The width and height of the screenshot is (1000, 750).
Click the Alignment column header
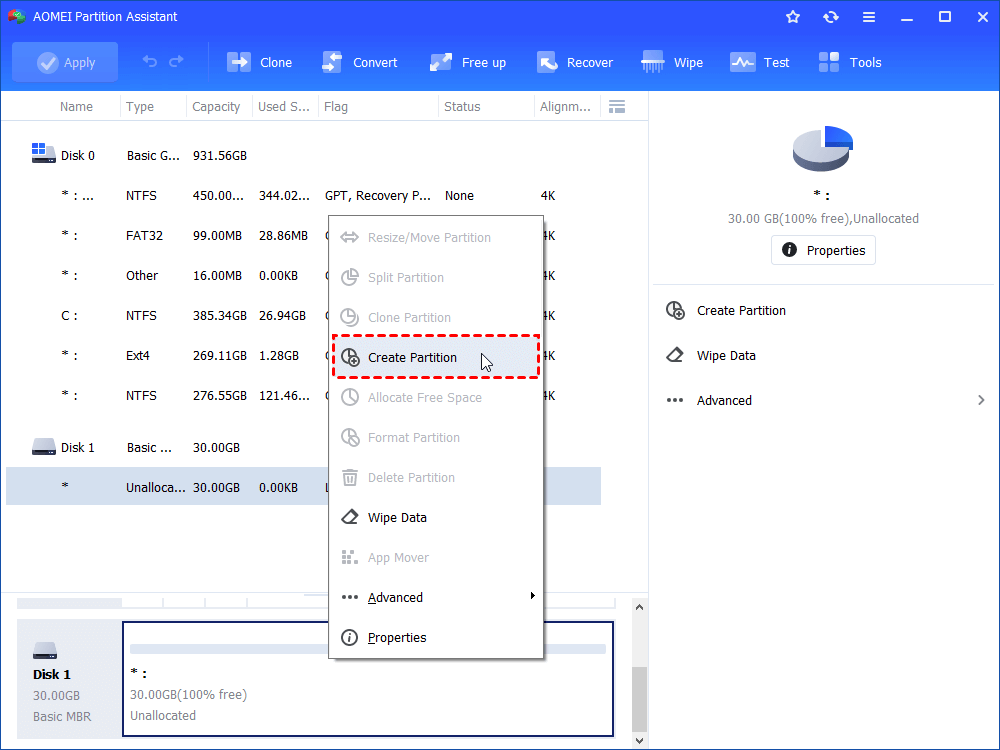point(565,107)
